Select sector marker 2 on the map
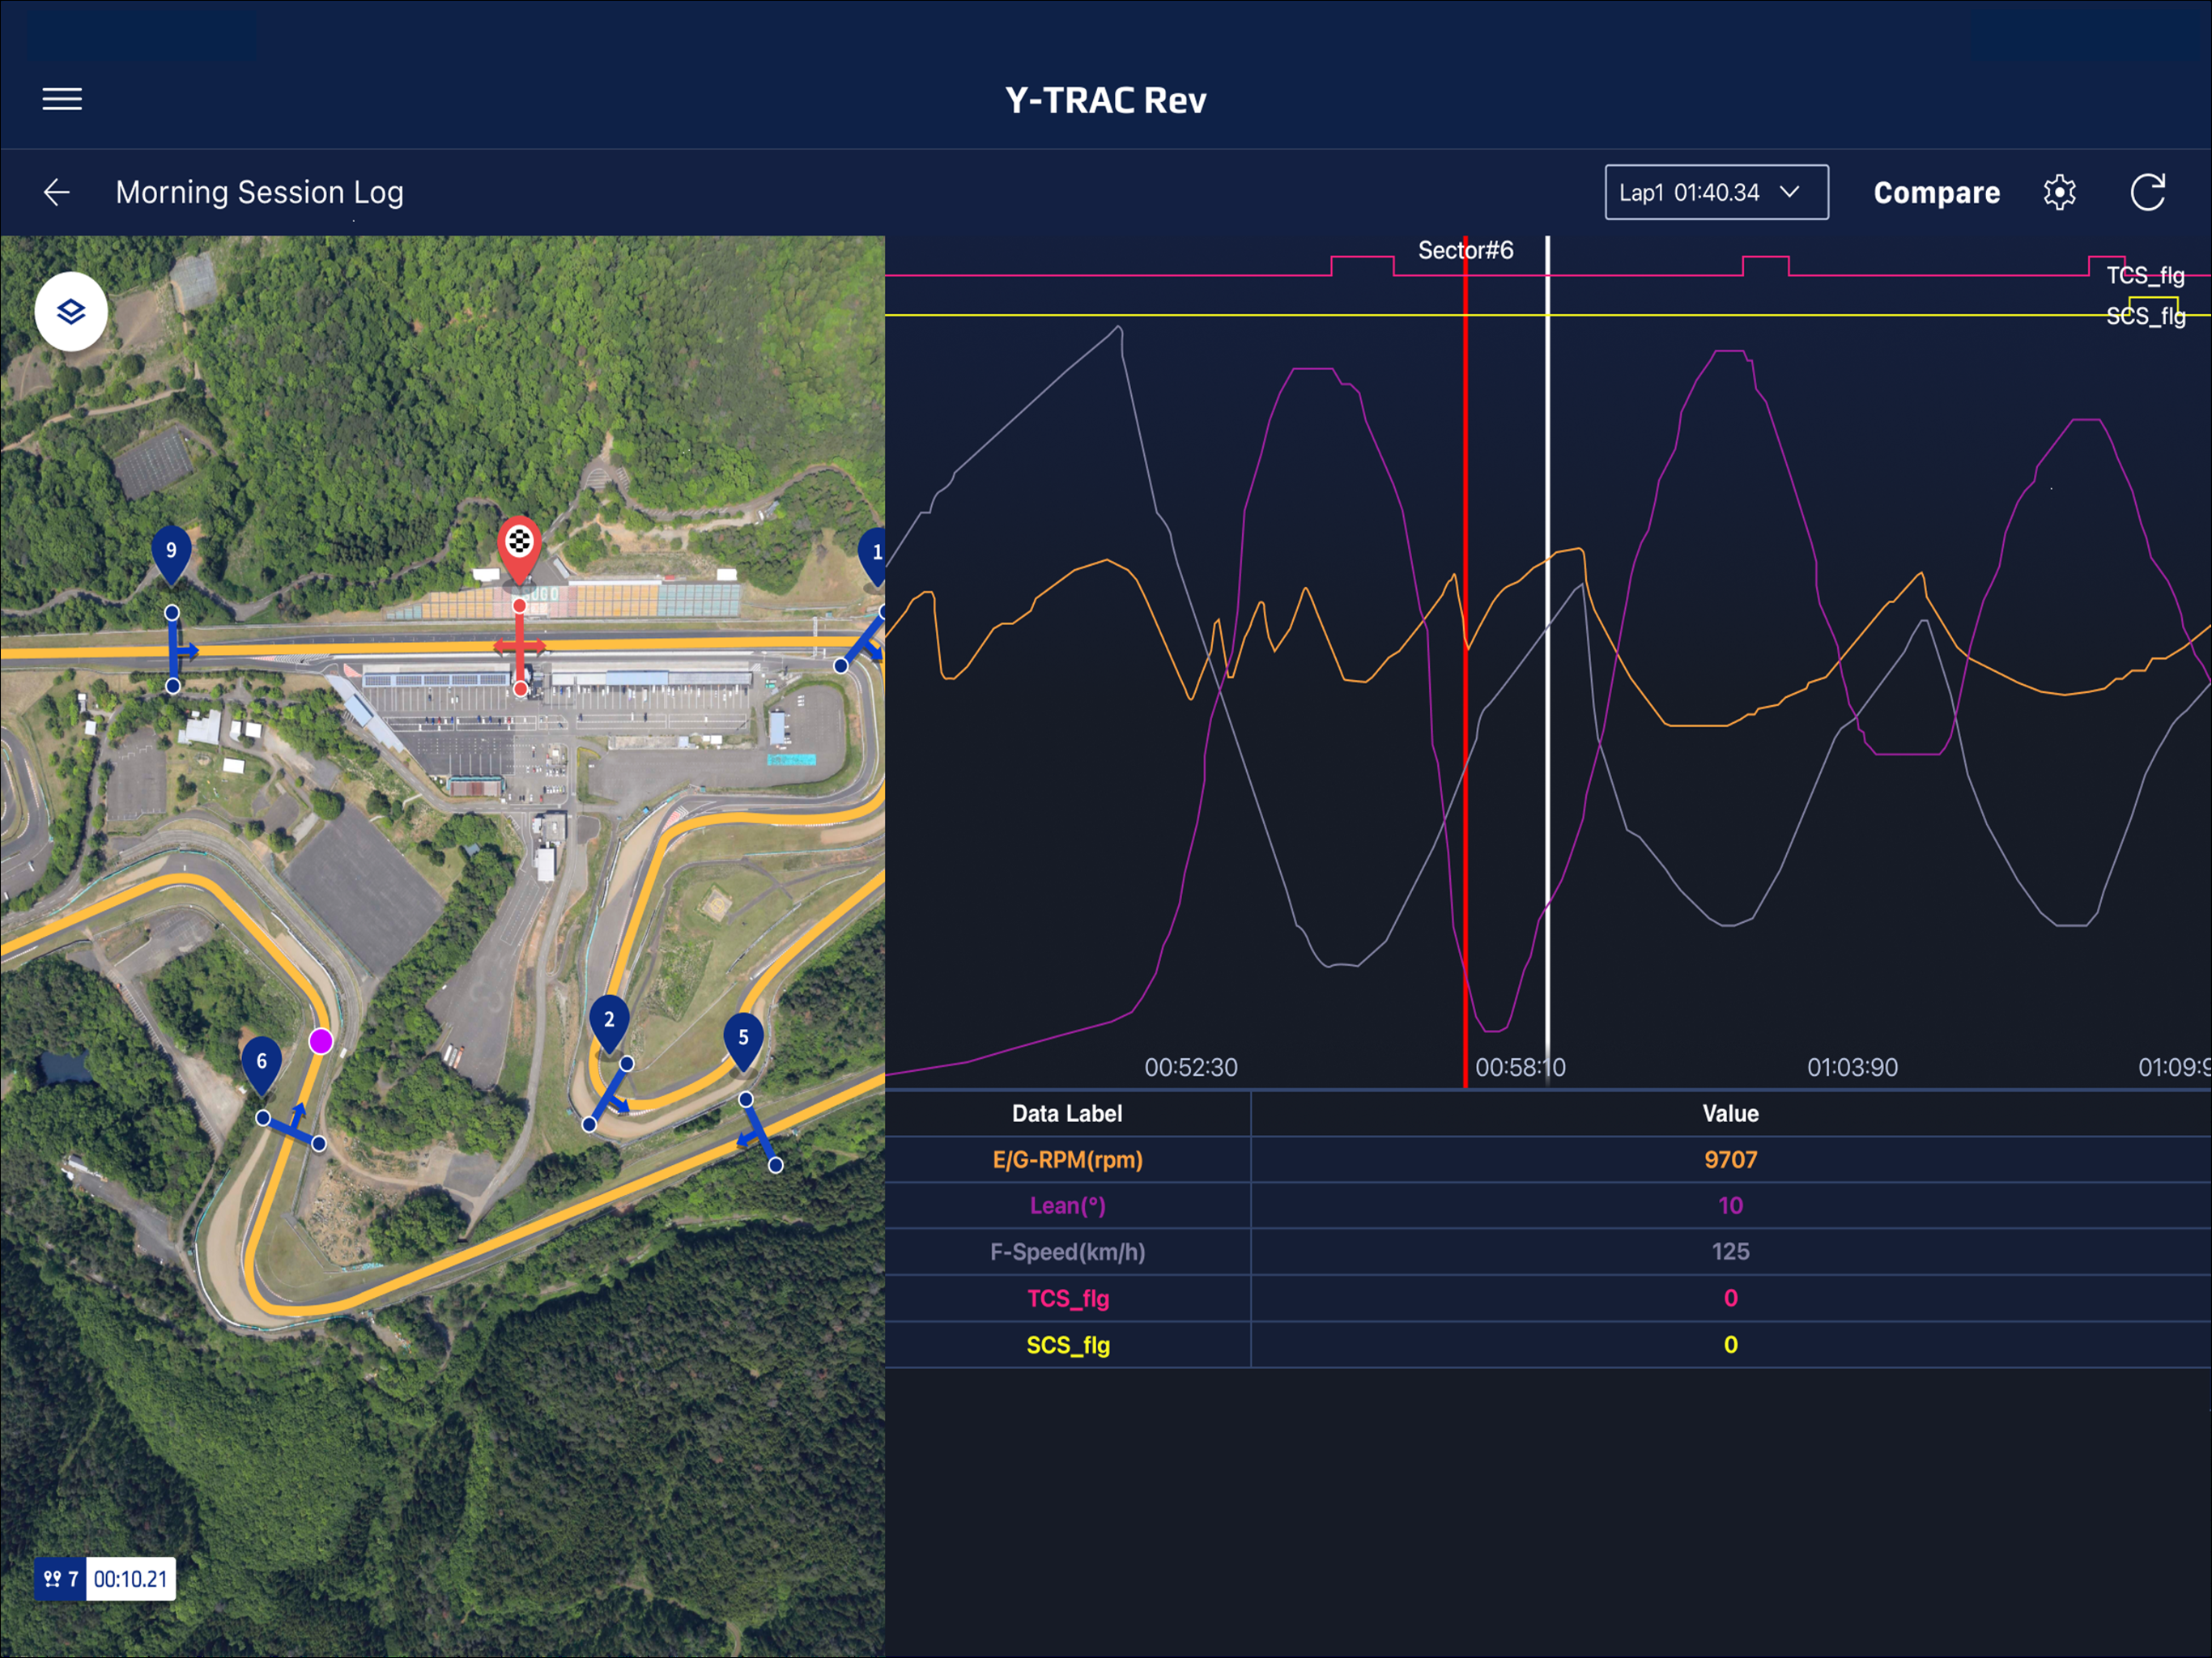Image resolution: width=2212 pixels, height=1658 pixels. (609, 1023)
